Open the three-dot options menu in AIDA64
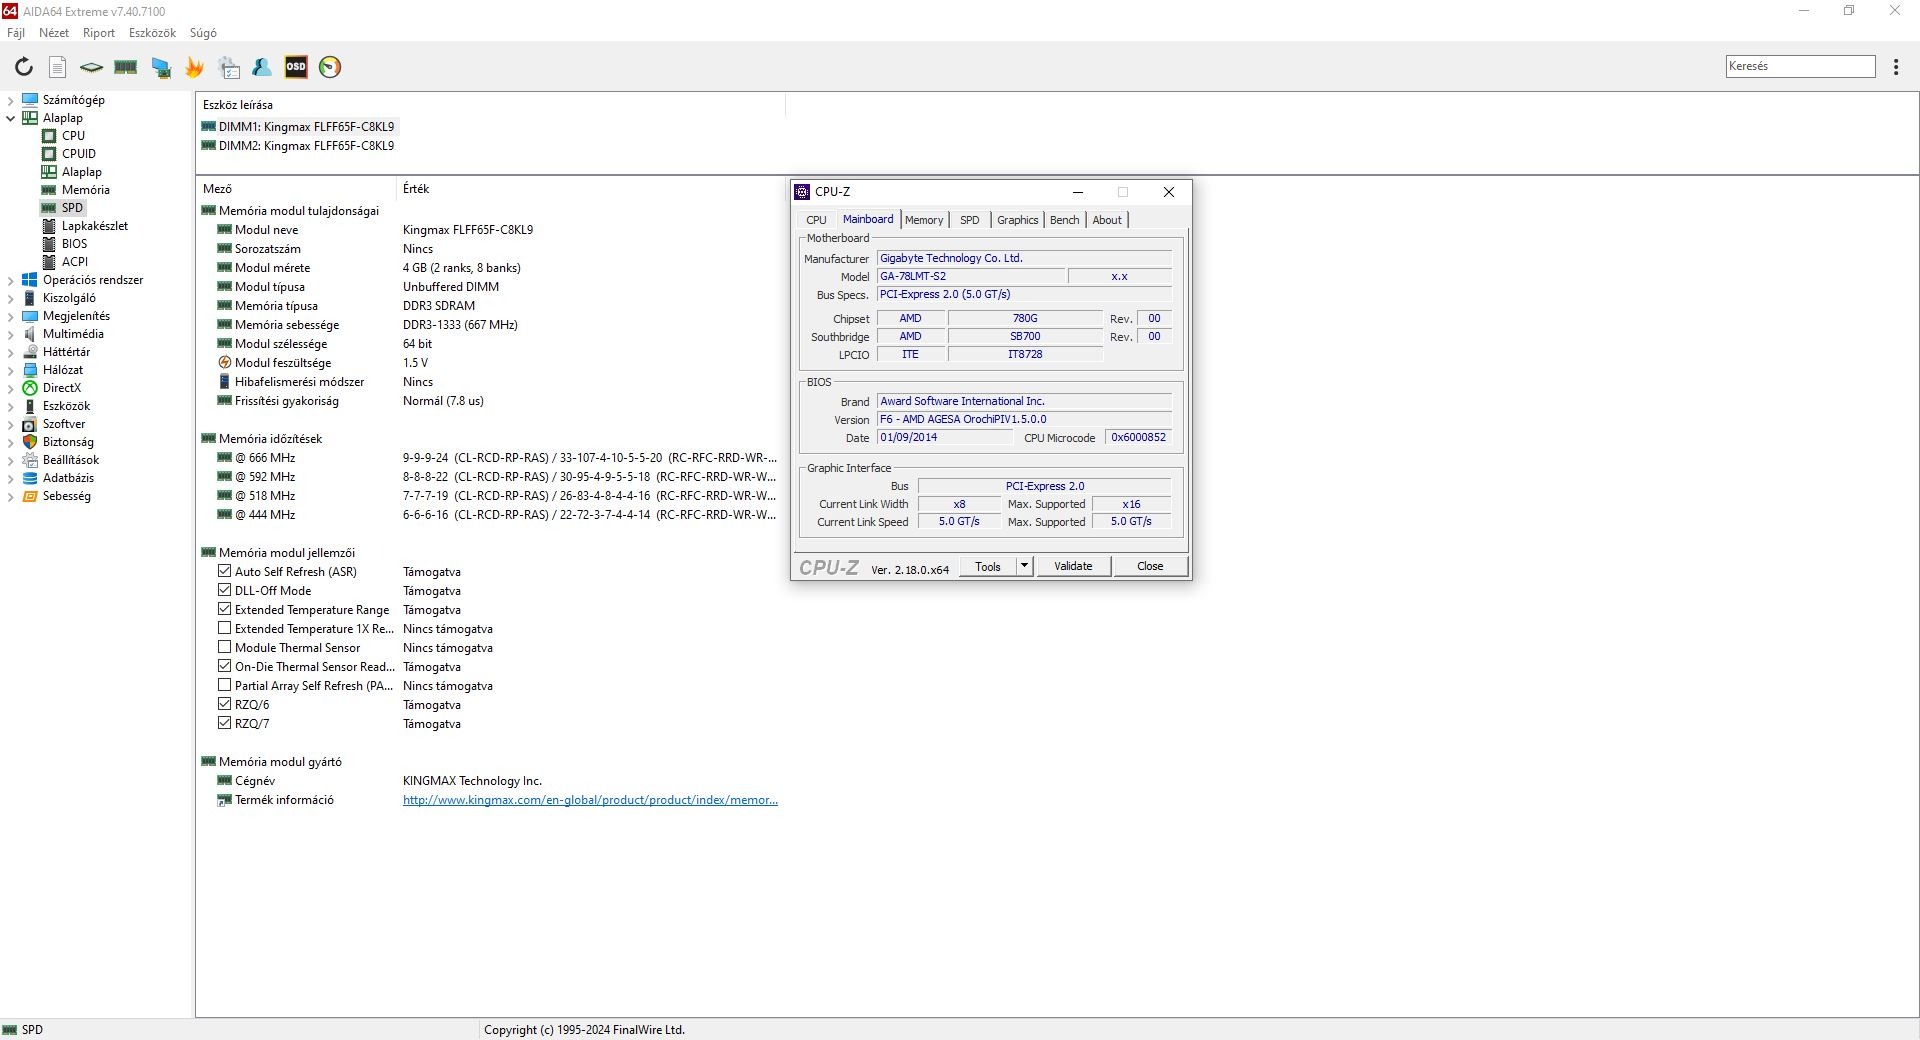This screenshot has width=1920, height=1040. click(x=1896, y=67)
